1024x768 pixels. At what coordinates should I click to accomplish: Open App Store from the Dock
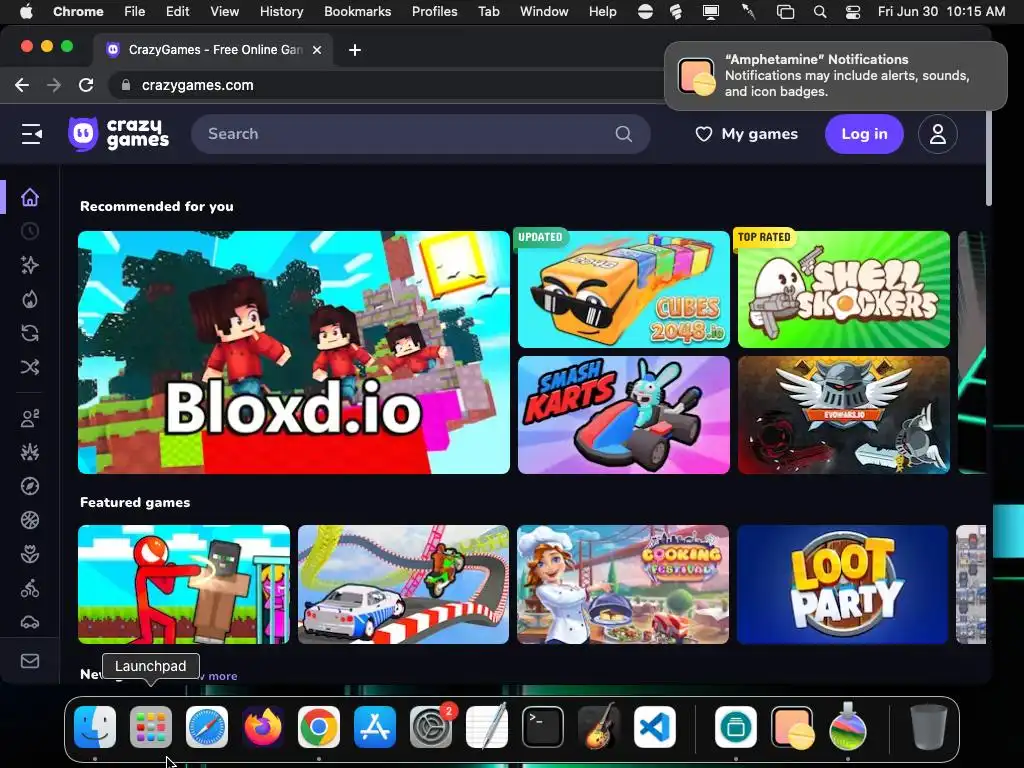coord(375,726)
